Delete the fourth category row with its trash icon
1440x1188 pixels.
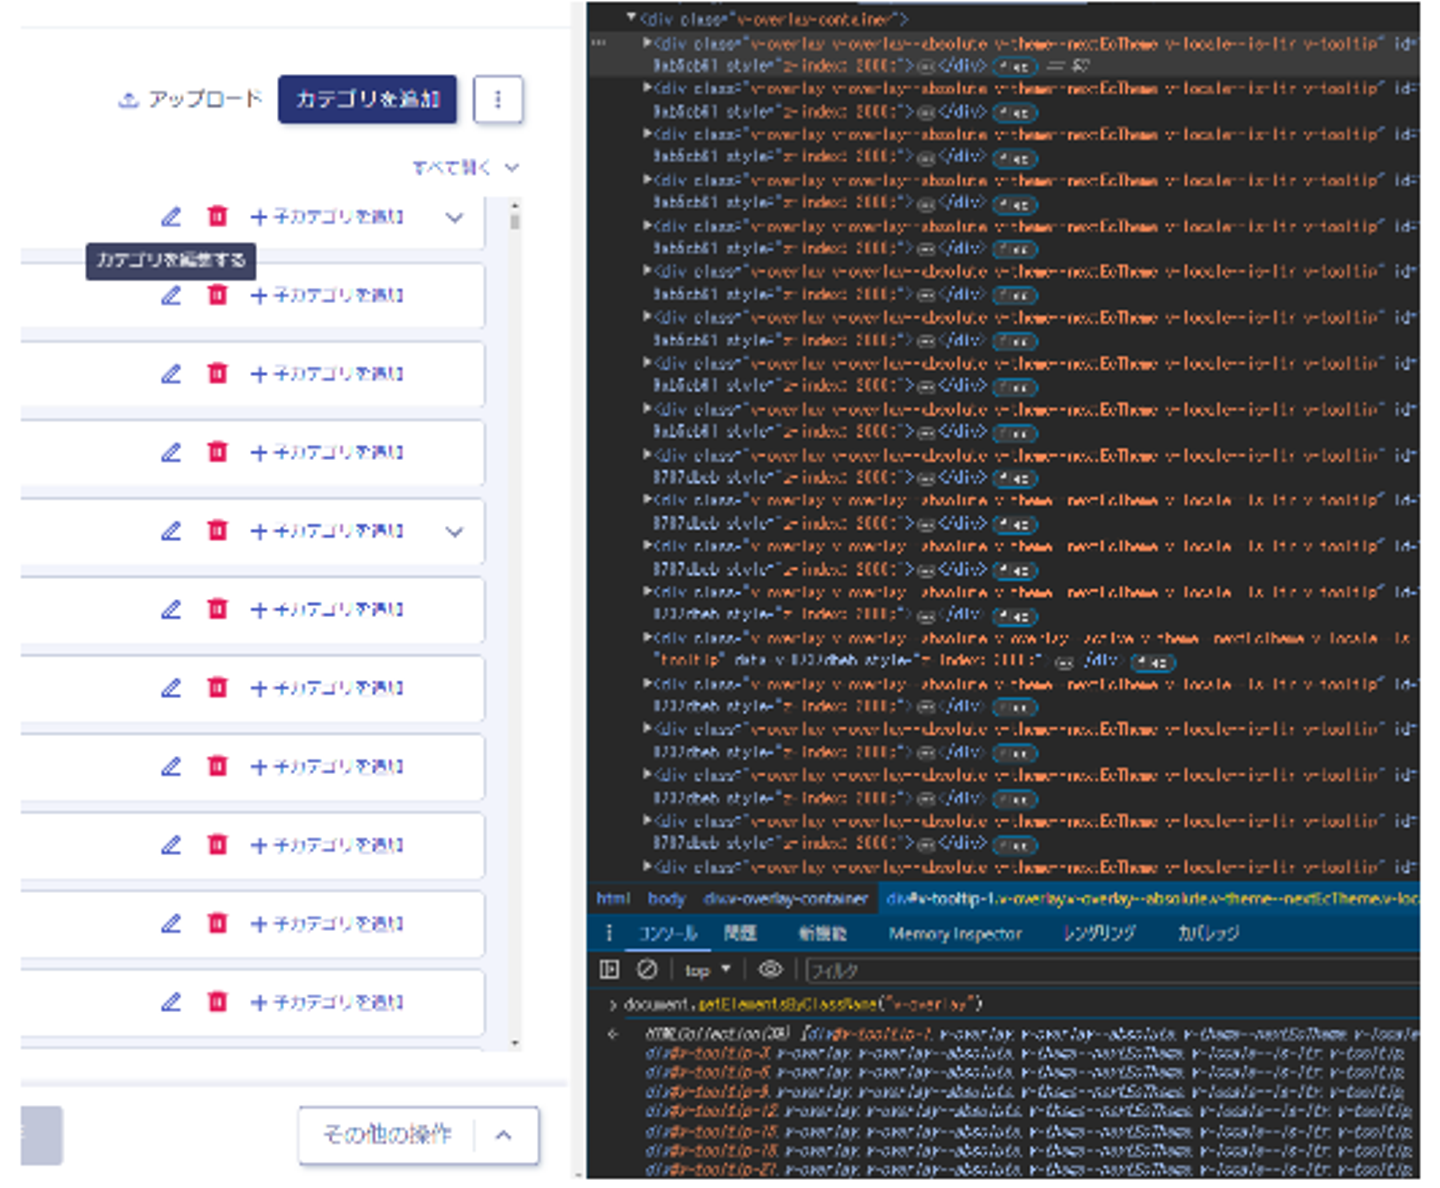pos(217,452)
